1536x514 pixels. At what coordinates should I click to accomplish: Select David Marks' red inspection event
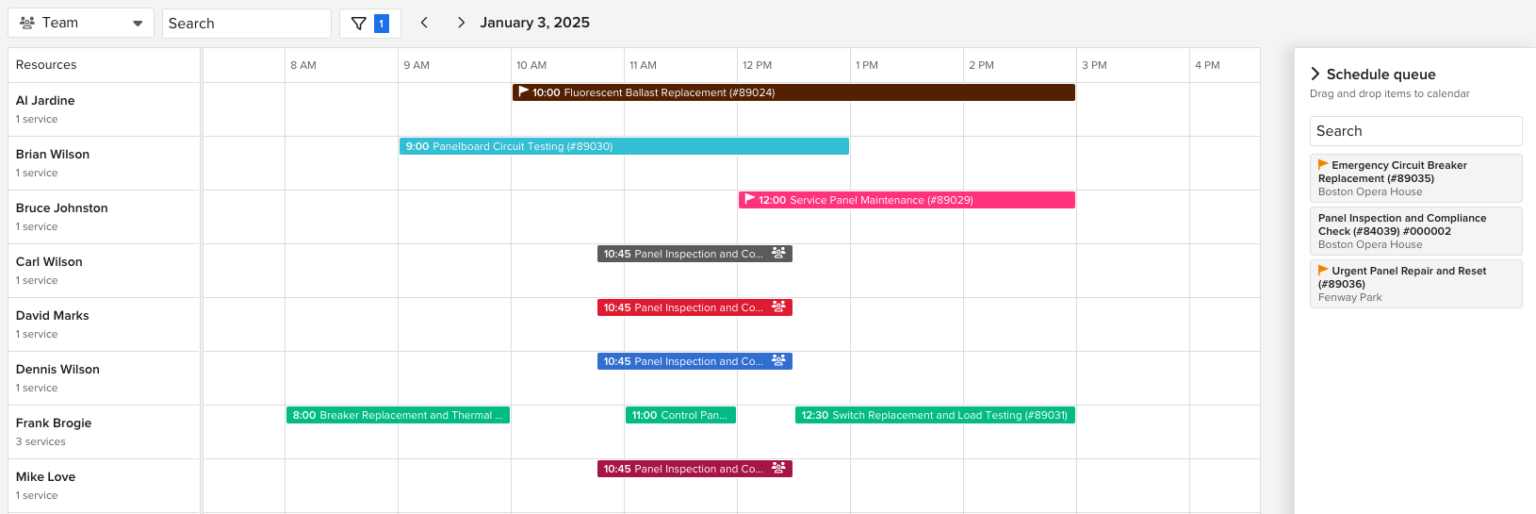click(685, 307)
